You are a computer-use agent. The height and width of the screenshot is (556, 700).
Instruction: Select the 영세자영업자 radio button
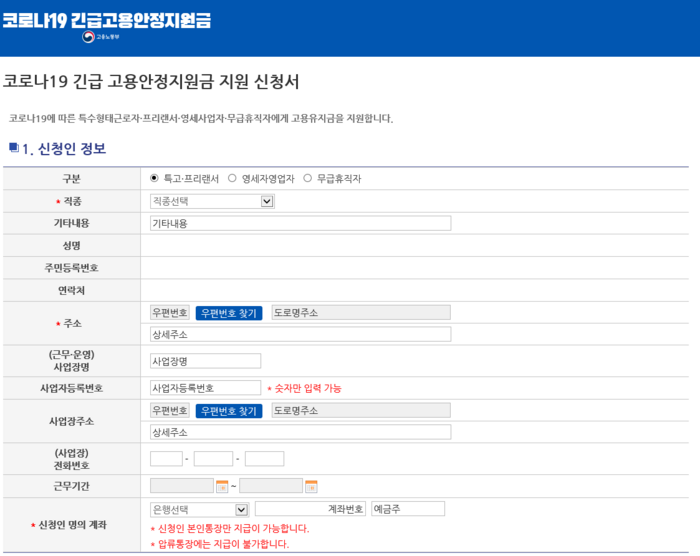pos(232,178)
